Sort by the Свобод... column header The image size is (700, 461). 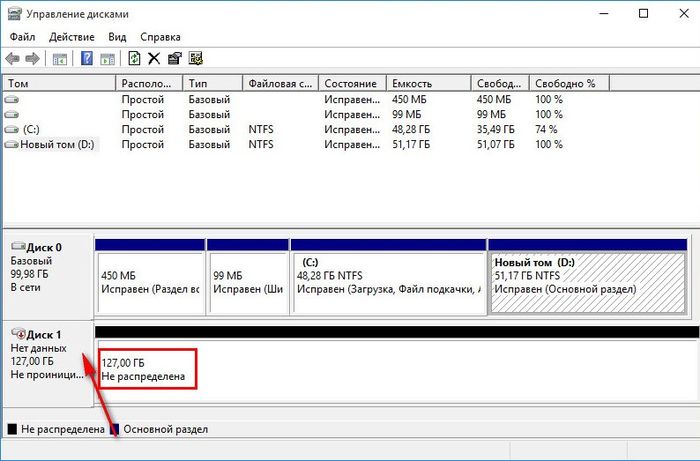point(500,83)
